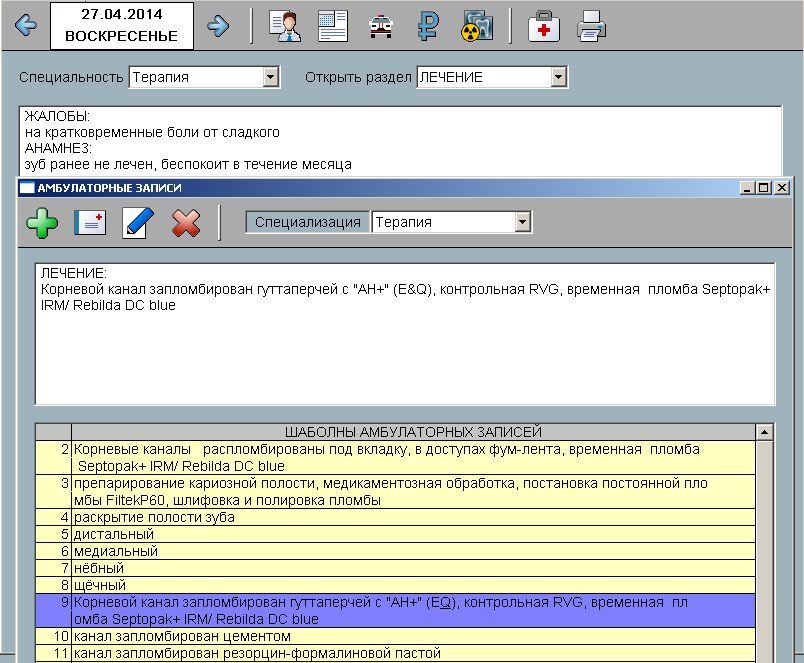Open the X-ray radiation icon
Viewport: 804px width, 663px height.
(477, 26)
